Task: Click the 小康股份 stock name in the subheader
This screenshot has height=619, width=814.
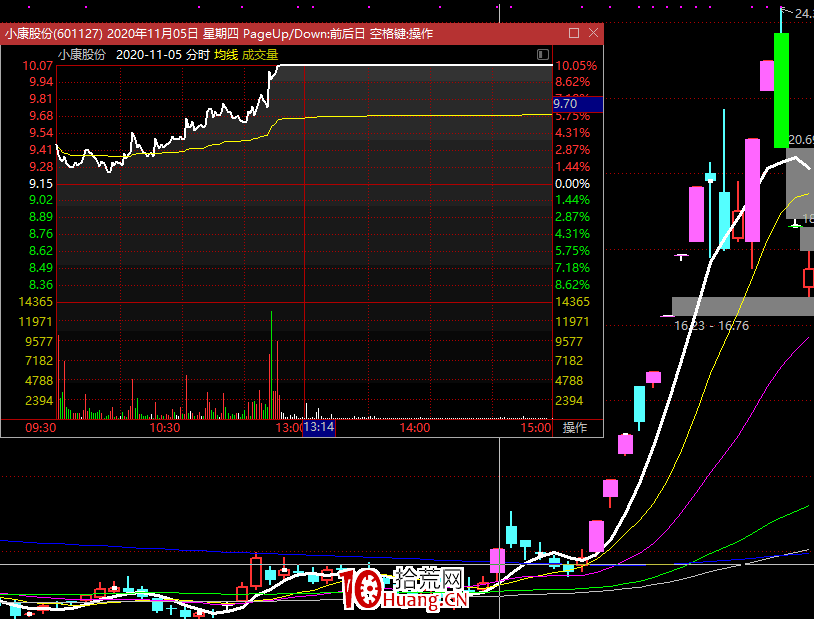Action: (81, 54)
